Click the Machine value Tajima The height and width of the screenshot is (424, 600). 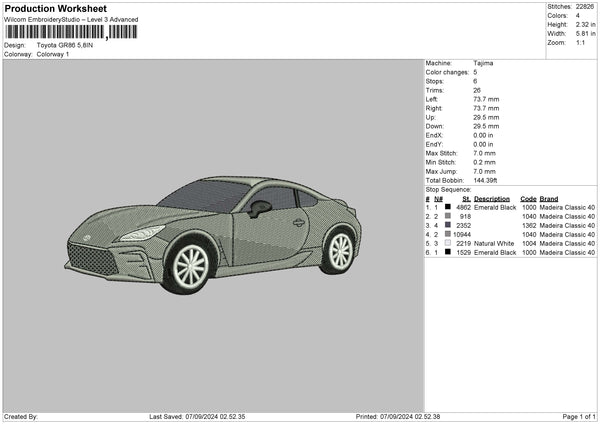pyautogui.click(x=483, y=63)
